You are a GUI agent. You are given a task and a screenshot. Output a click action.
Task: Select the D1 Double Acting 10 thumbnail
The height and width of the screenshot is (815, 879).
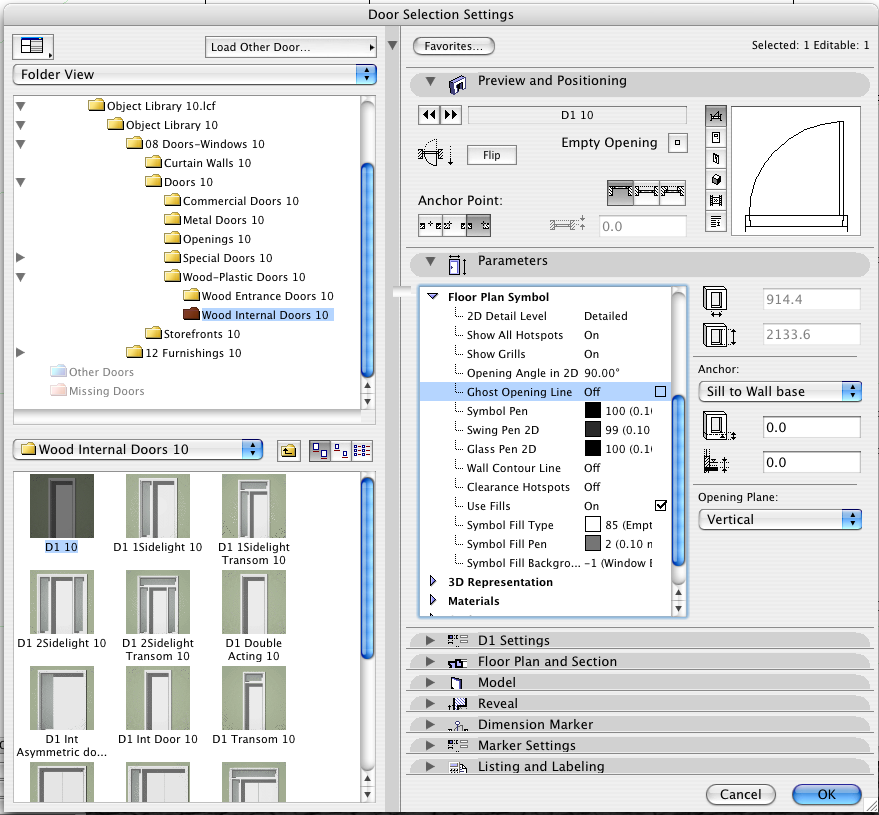pyautogui.click(x=254, y=601)
